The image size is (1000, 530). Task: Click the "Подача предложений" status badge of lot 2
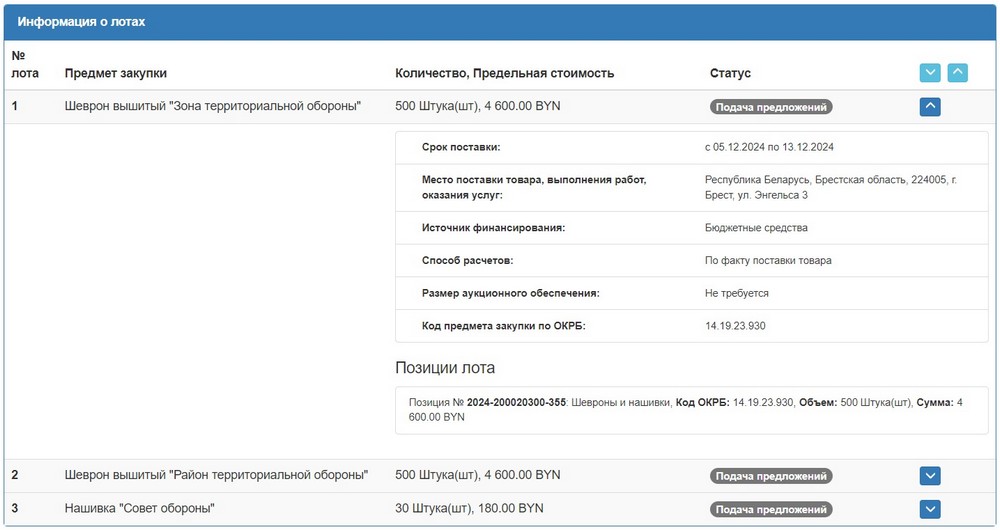(x=771, y=476)
